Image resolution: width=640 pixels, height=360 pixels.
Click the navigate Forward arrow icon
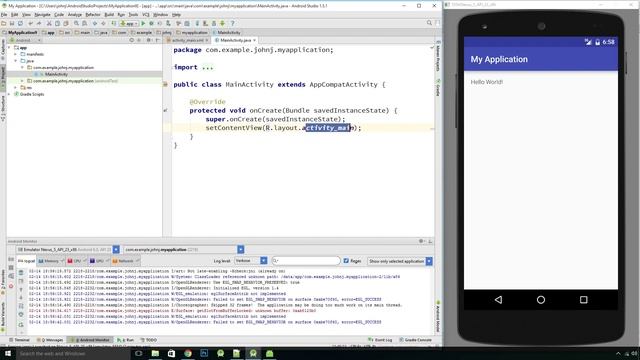click(x=103, y=24)
